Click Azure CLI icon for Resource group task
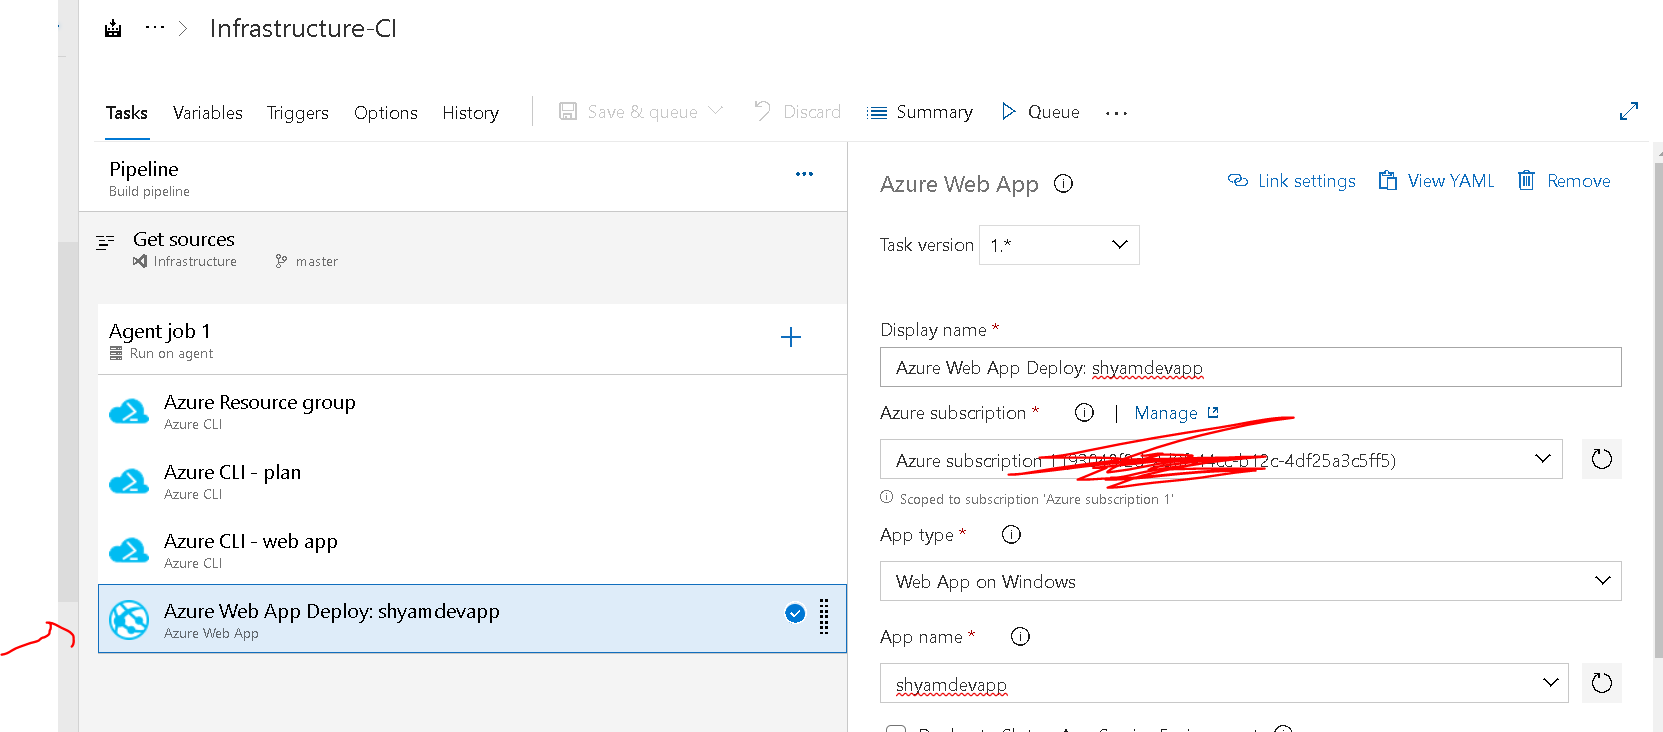Image resolution: width=1663 pixels, height=732 pixels. point(129,411)
